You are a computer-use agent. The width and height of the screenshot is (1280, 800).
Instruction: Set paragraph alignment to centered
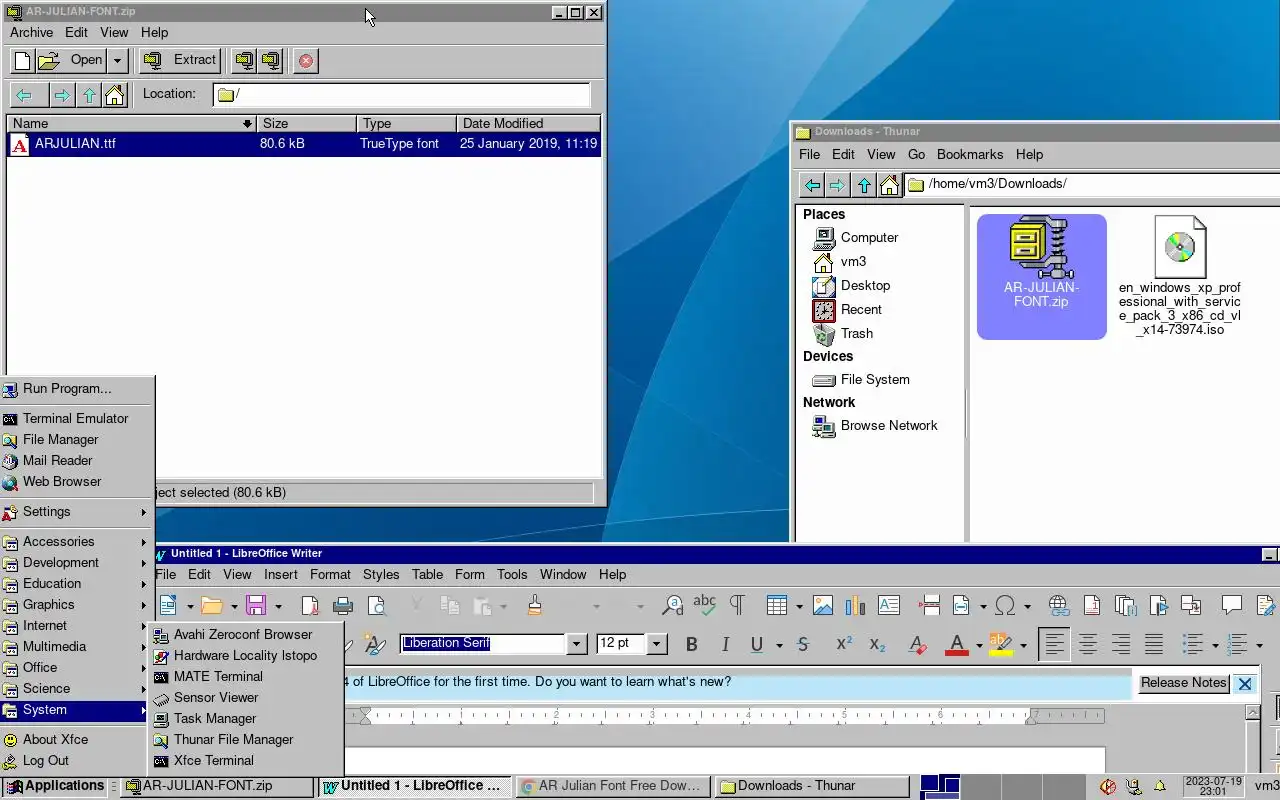pos(1087,645)
